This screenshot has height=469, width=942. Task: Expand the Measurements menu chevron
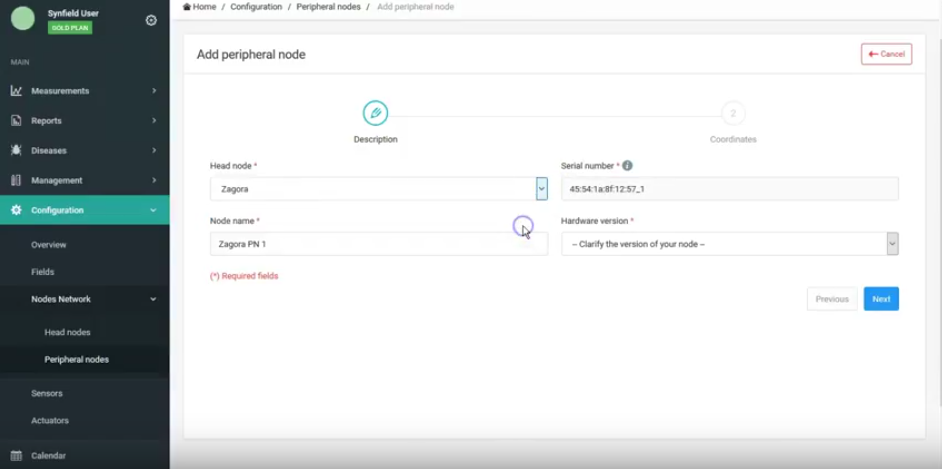pos(153,91)
